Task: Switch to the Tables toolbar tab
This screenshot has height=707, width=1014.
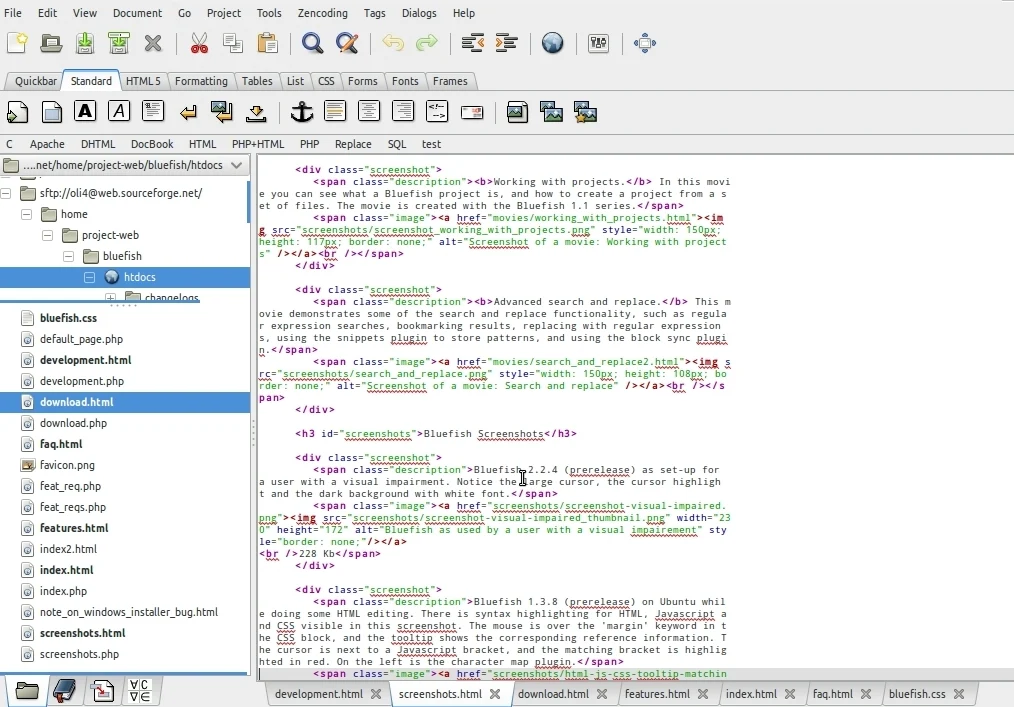Action: (257, 81)
